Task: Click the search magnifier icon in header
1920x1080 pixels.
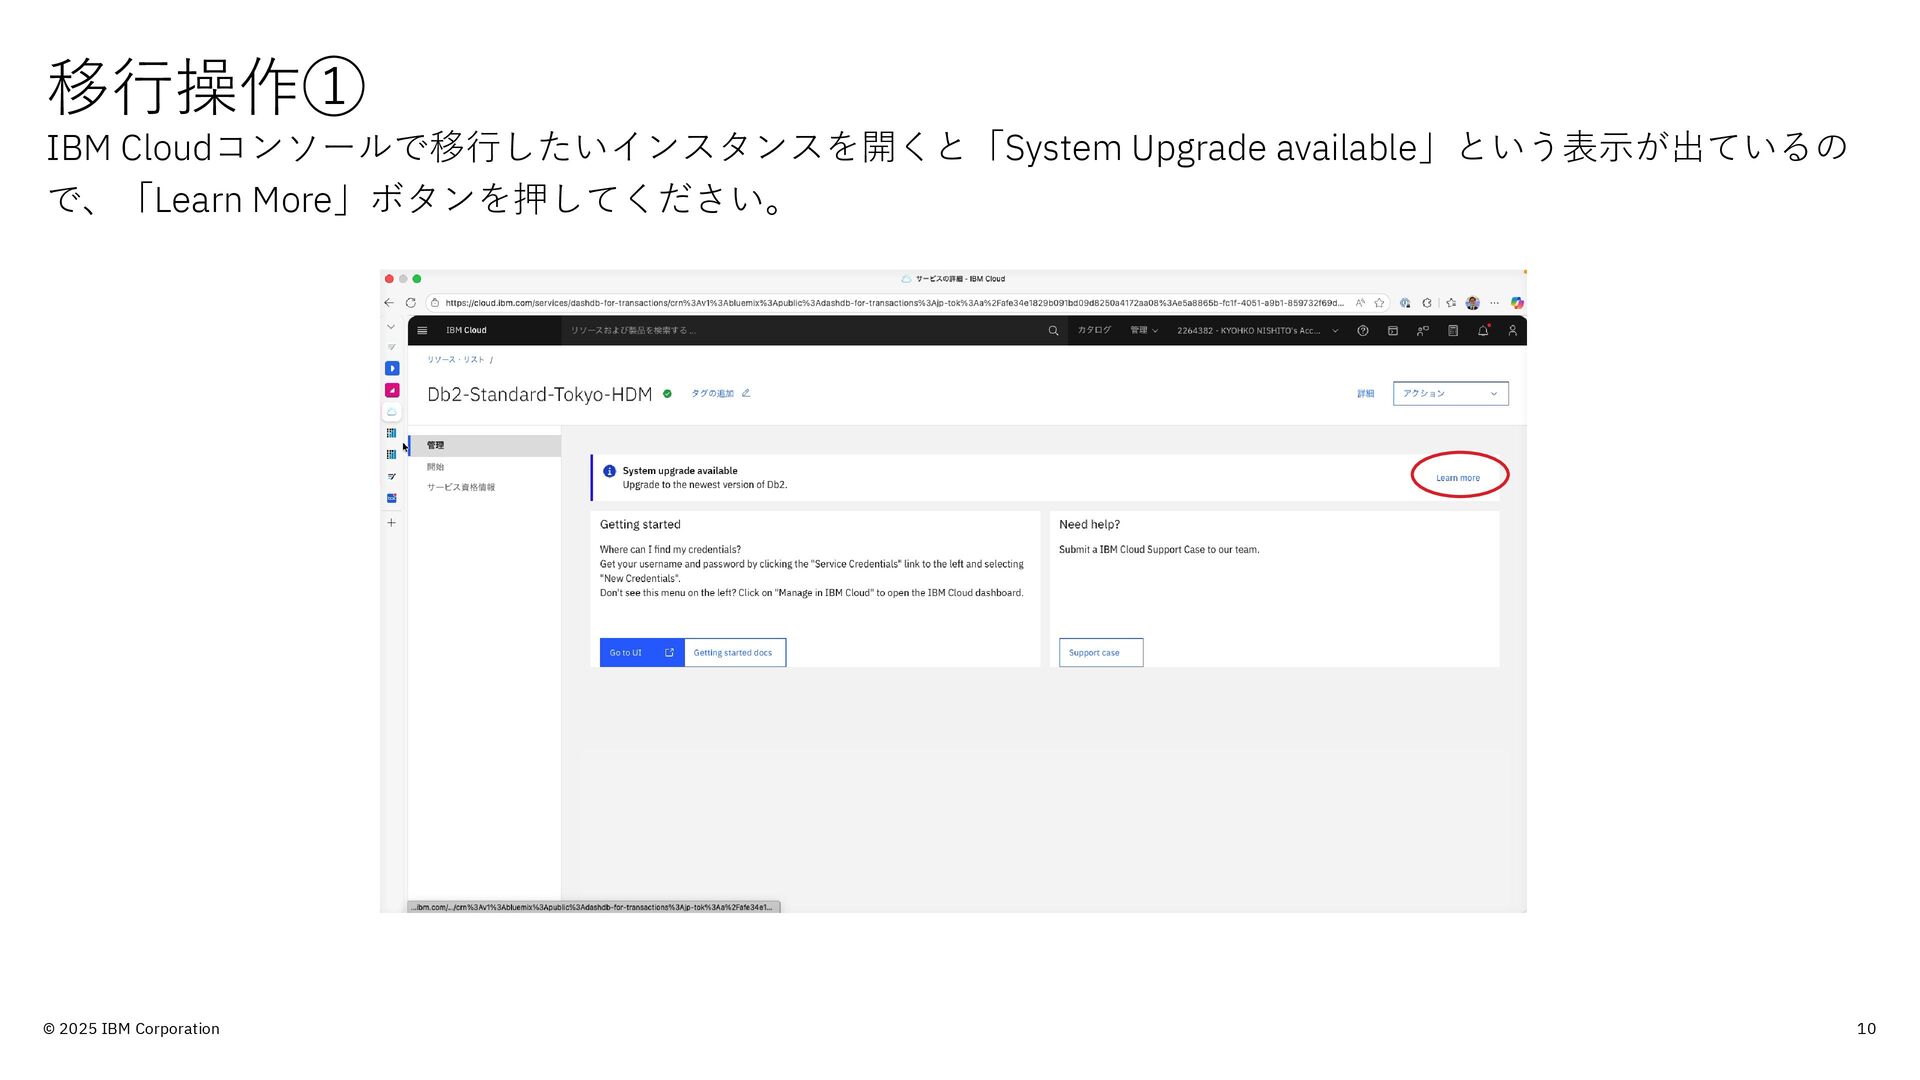Action: pos(1053,330)
